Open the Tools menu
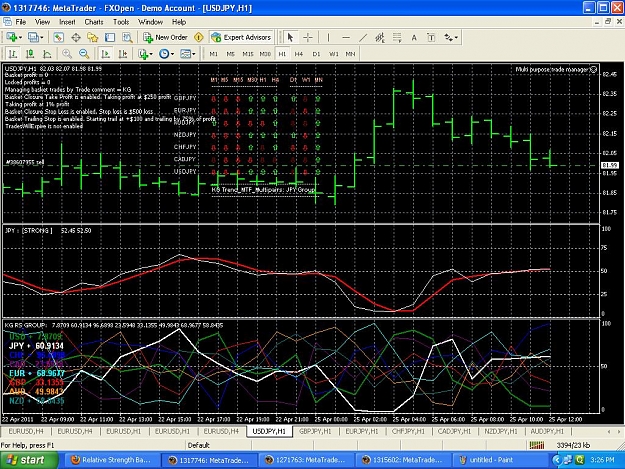The image size is (625, 469). click(121, 22)
